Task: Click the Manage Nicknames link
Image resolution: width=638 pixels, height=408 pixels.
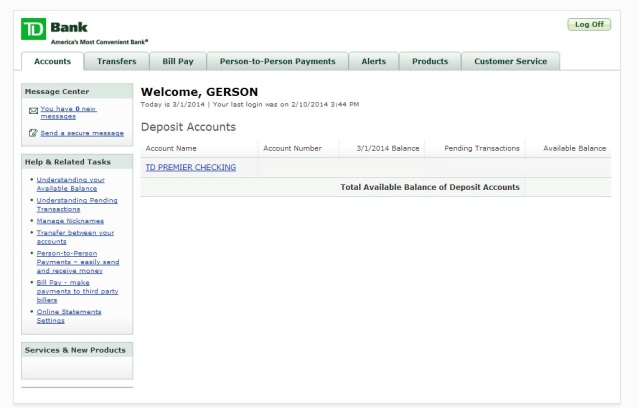Action: [x=70, y=221]
